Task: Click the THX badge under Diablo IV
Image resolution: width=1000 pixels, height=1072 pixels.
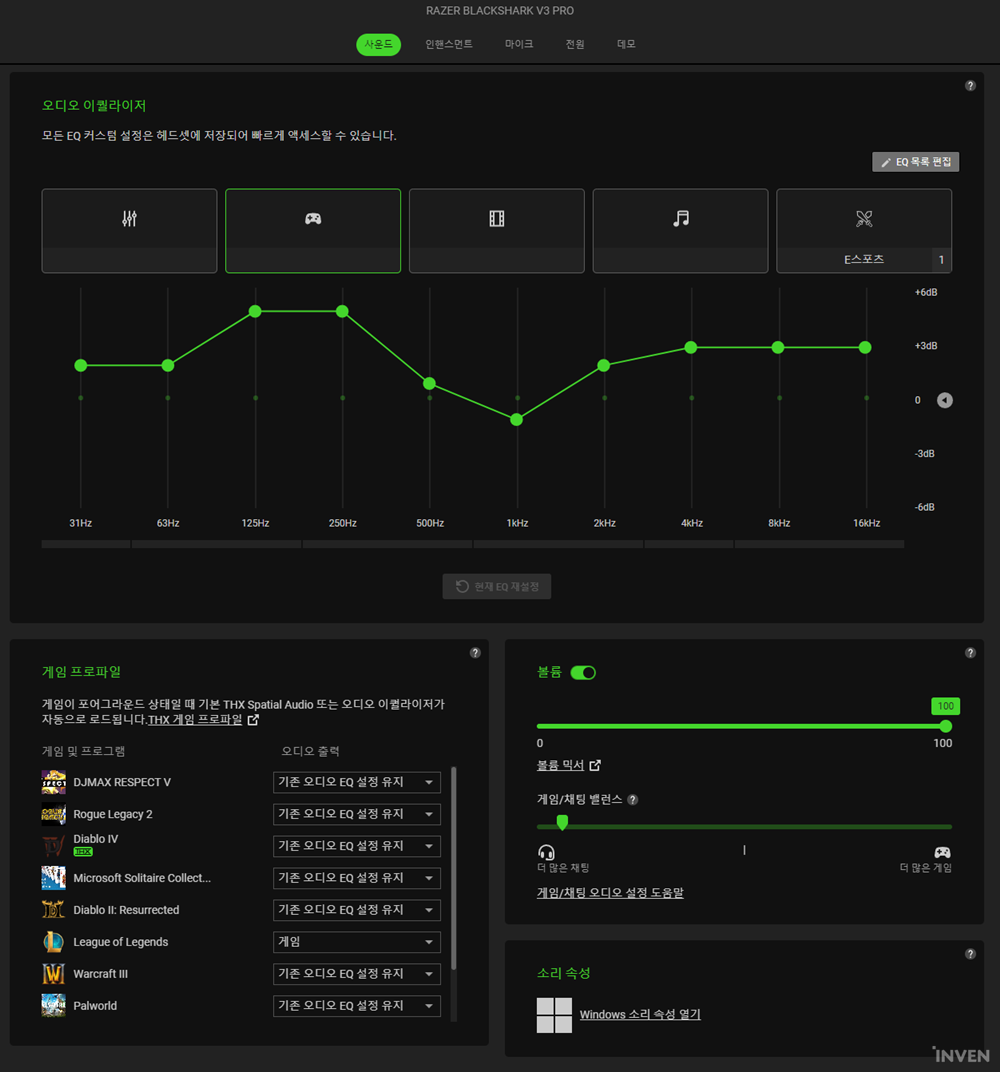Action: point(83,852)
